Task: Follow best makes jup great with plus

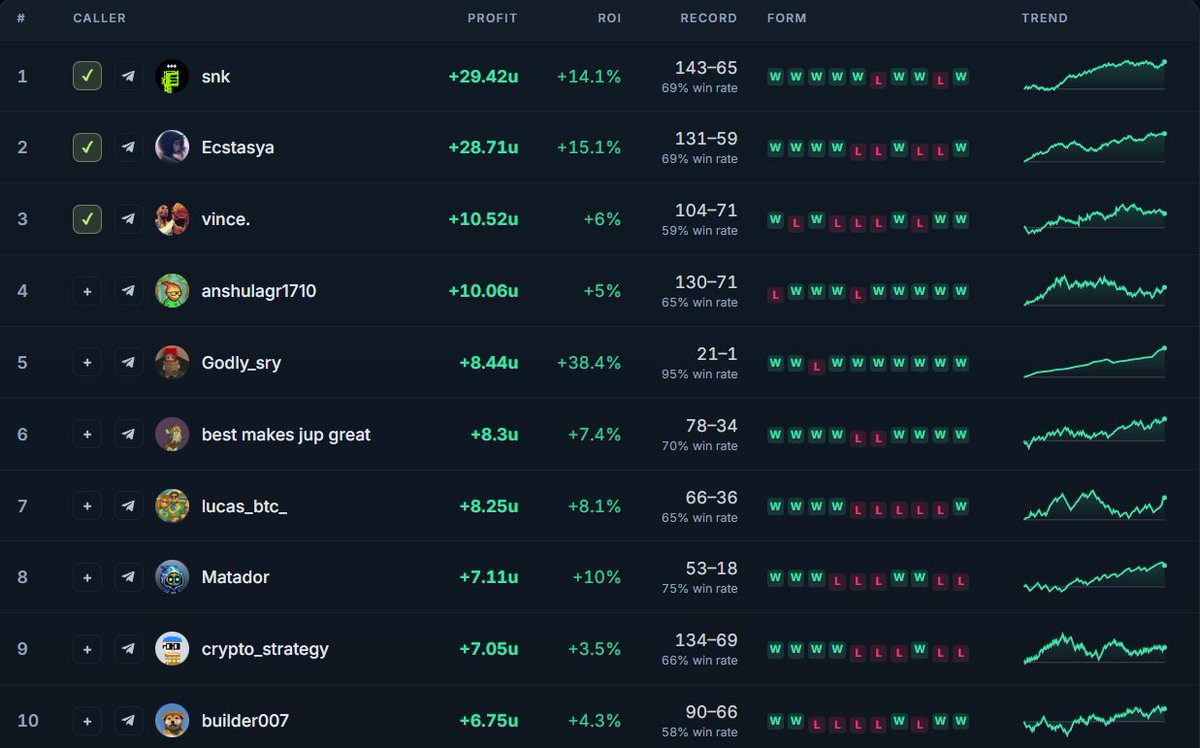Action: [87, 434]
